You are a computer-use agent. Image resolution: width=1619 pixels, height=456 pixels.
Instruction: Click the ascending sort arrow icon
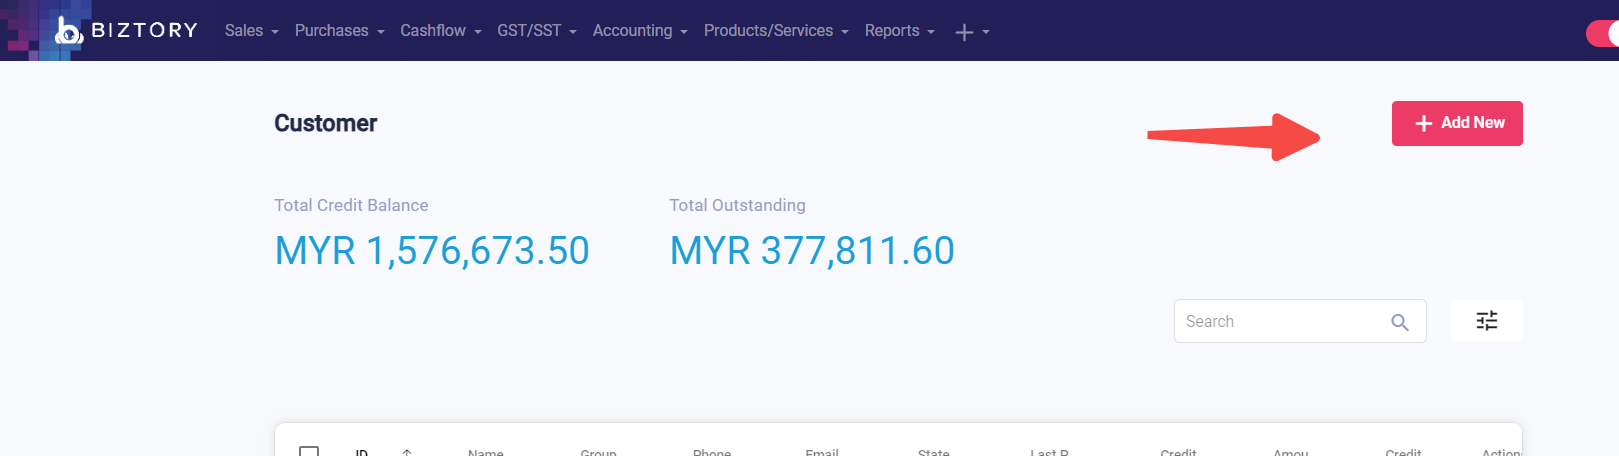[407, 452]
